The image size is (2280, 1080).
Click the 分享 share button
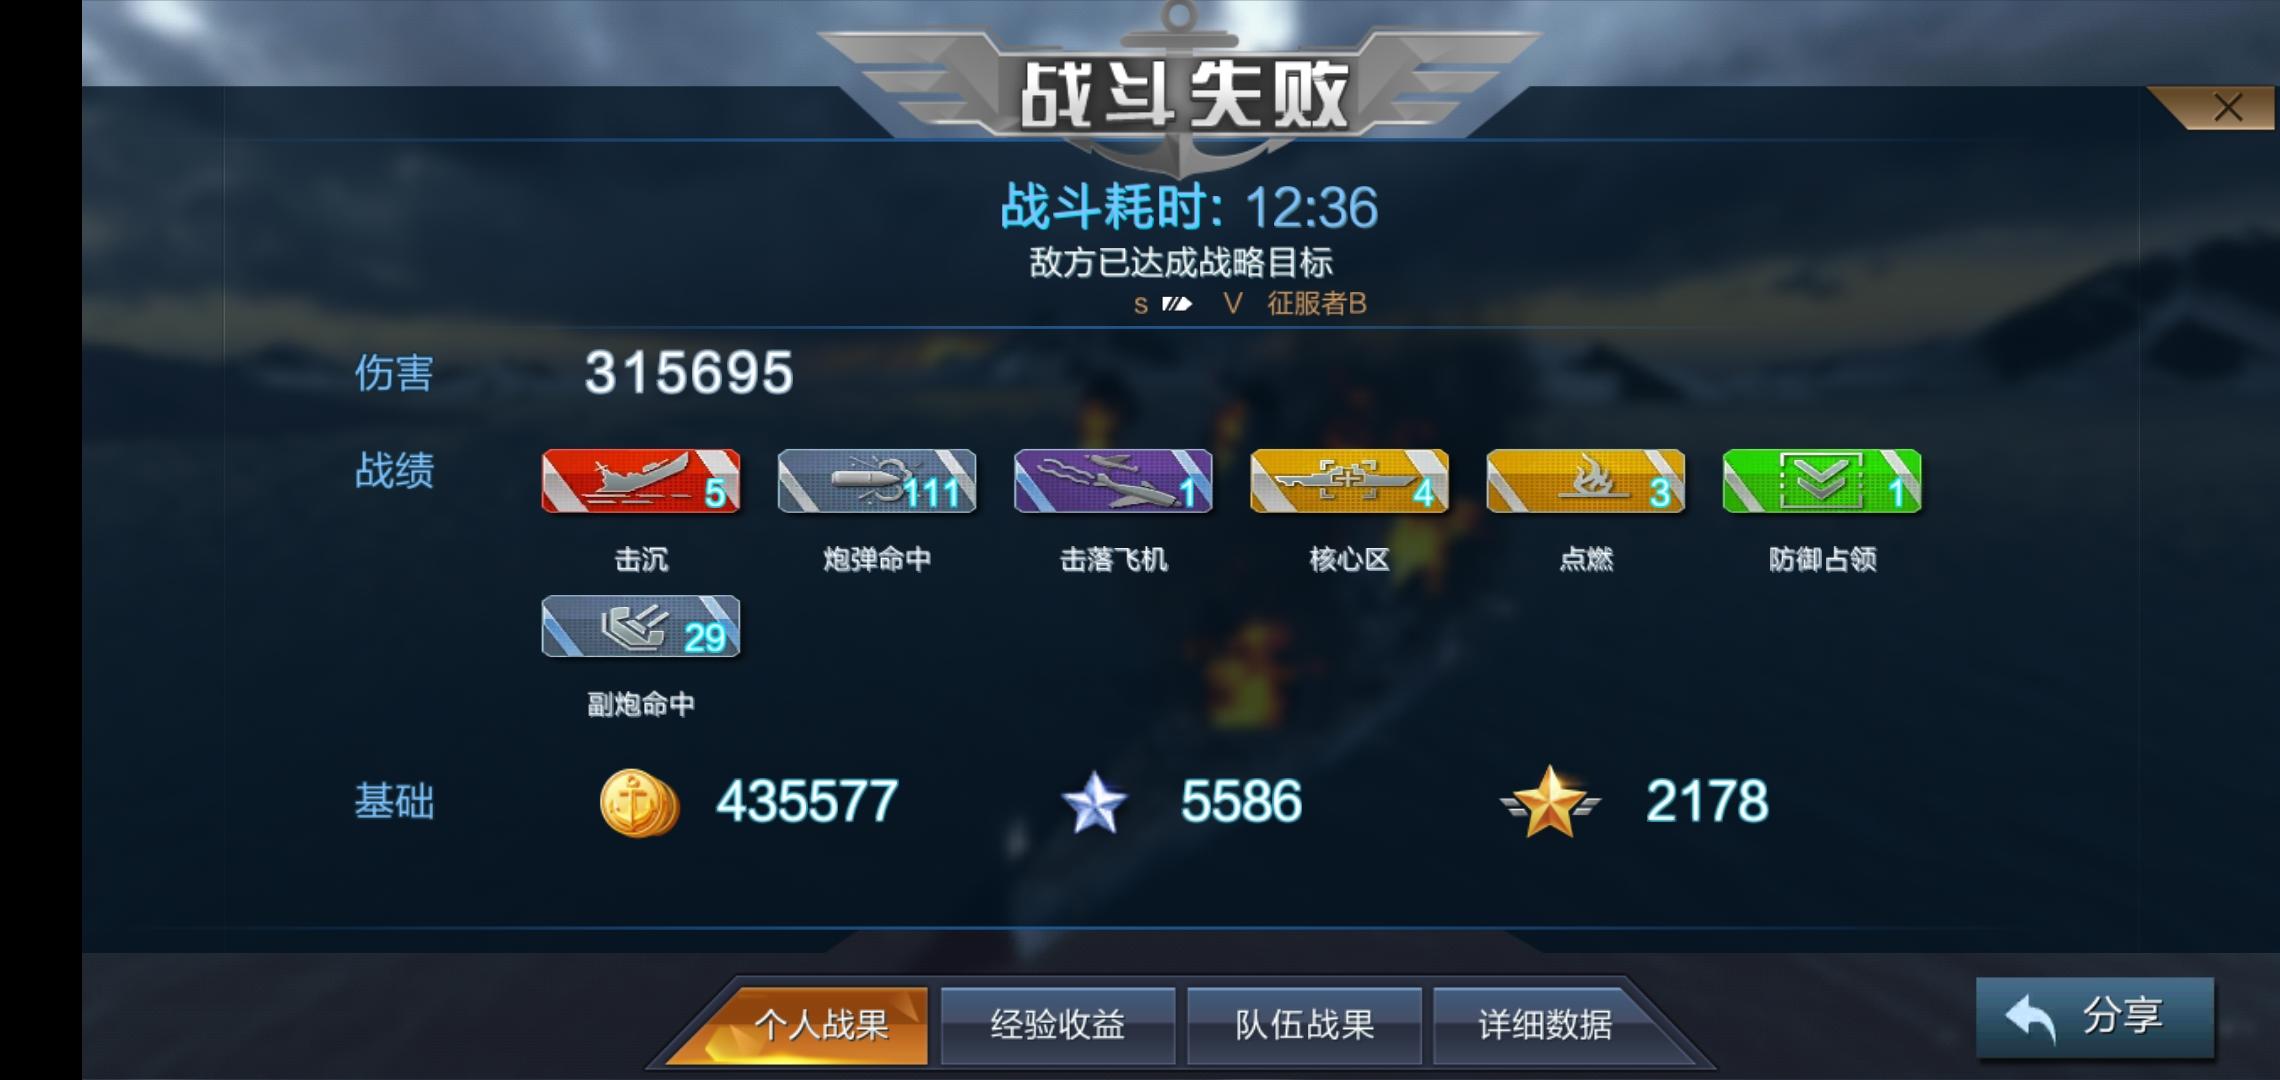tap(2095, 1017)
